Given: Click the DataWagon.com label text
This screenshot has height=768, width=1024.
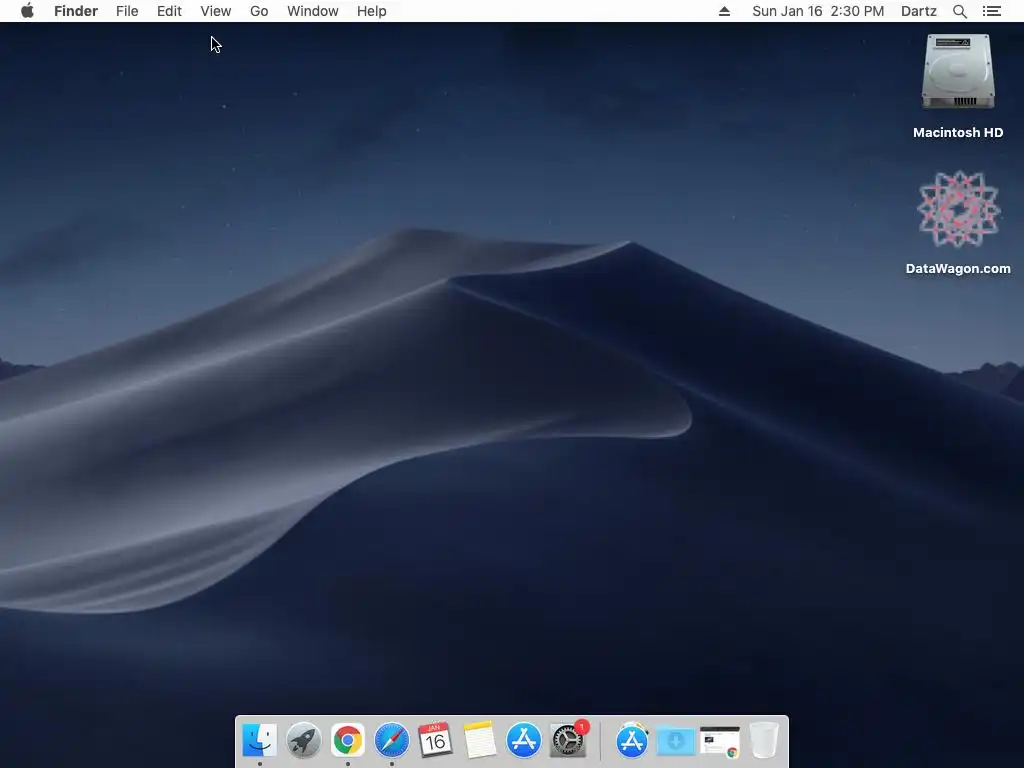Looking at the screenshot, I should [958, 268].
